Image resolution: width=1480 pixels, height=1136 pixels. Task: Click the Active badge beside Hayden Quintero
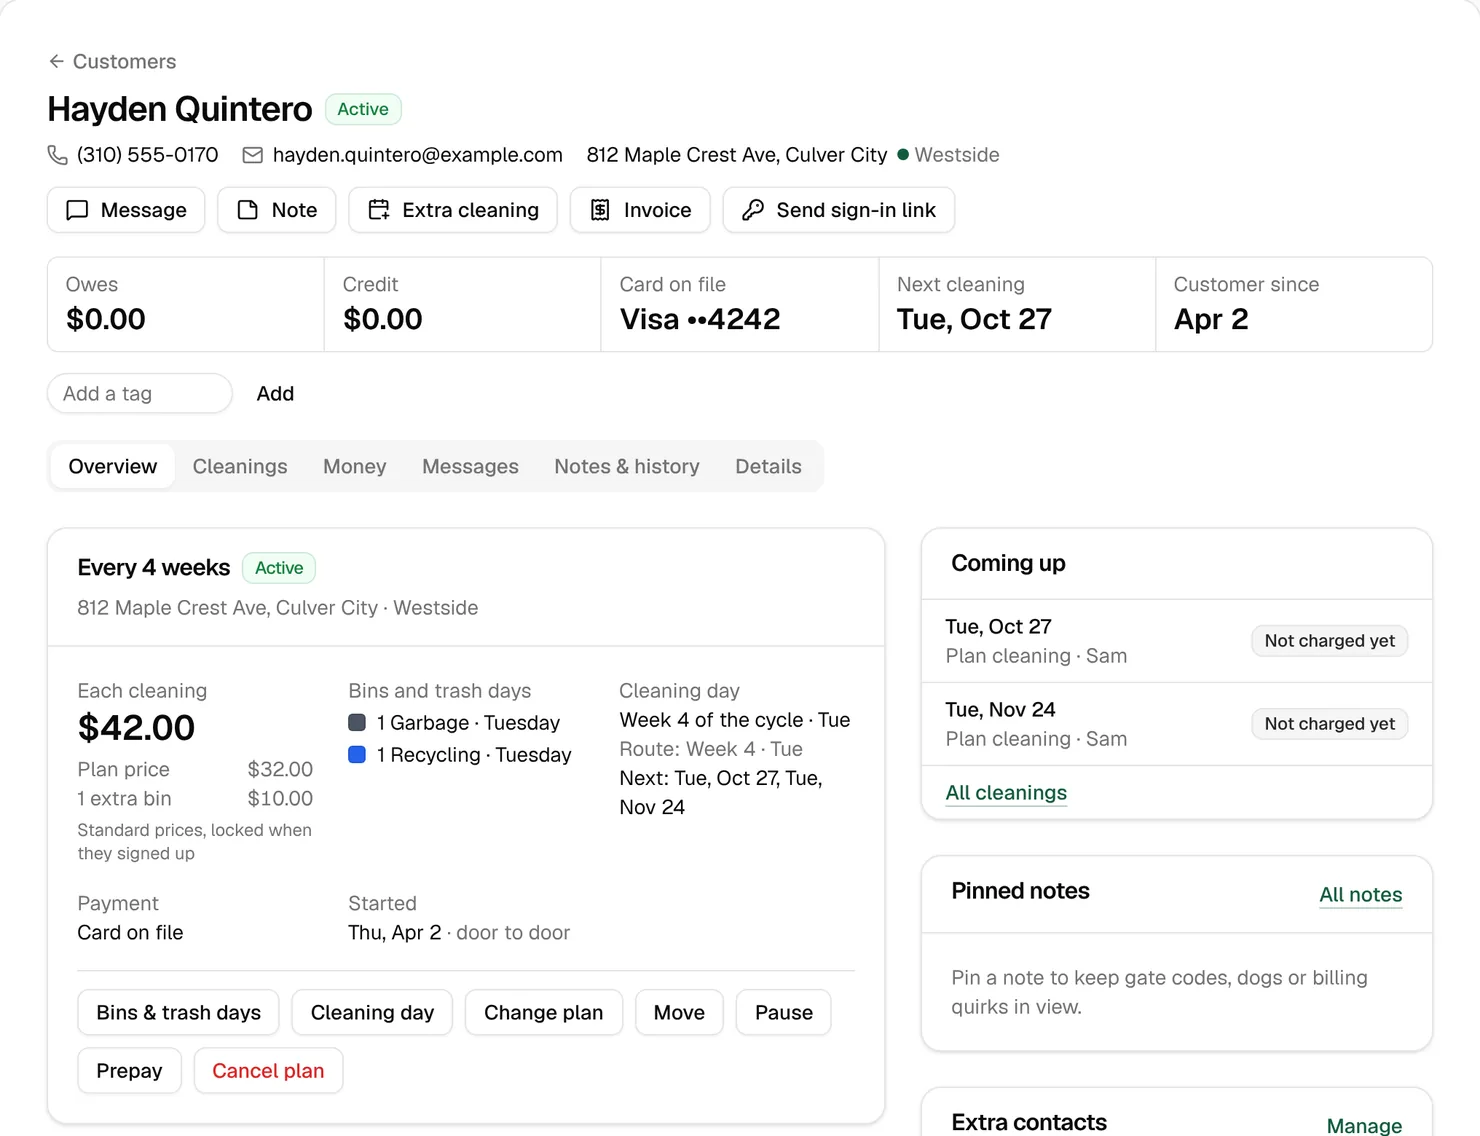tap(363, 109)
